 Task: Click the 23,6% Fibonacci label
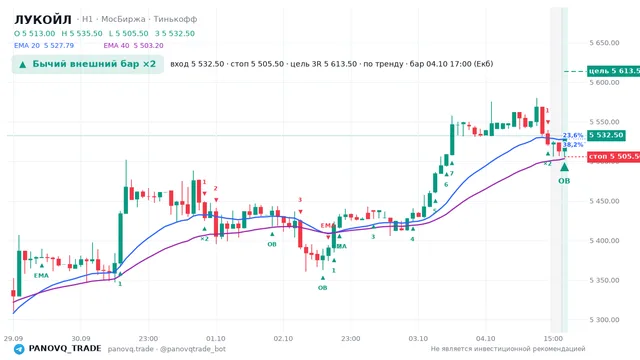(573, 135)
